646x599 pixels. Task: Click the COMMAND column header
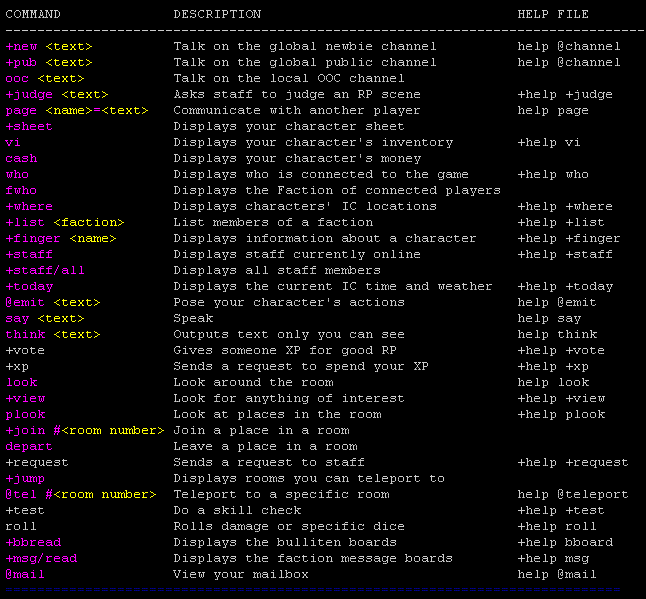coord(33,14)
